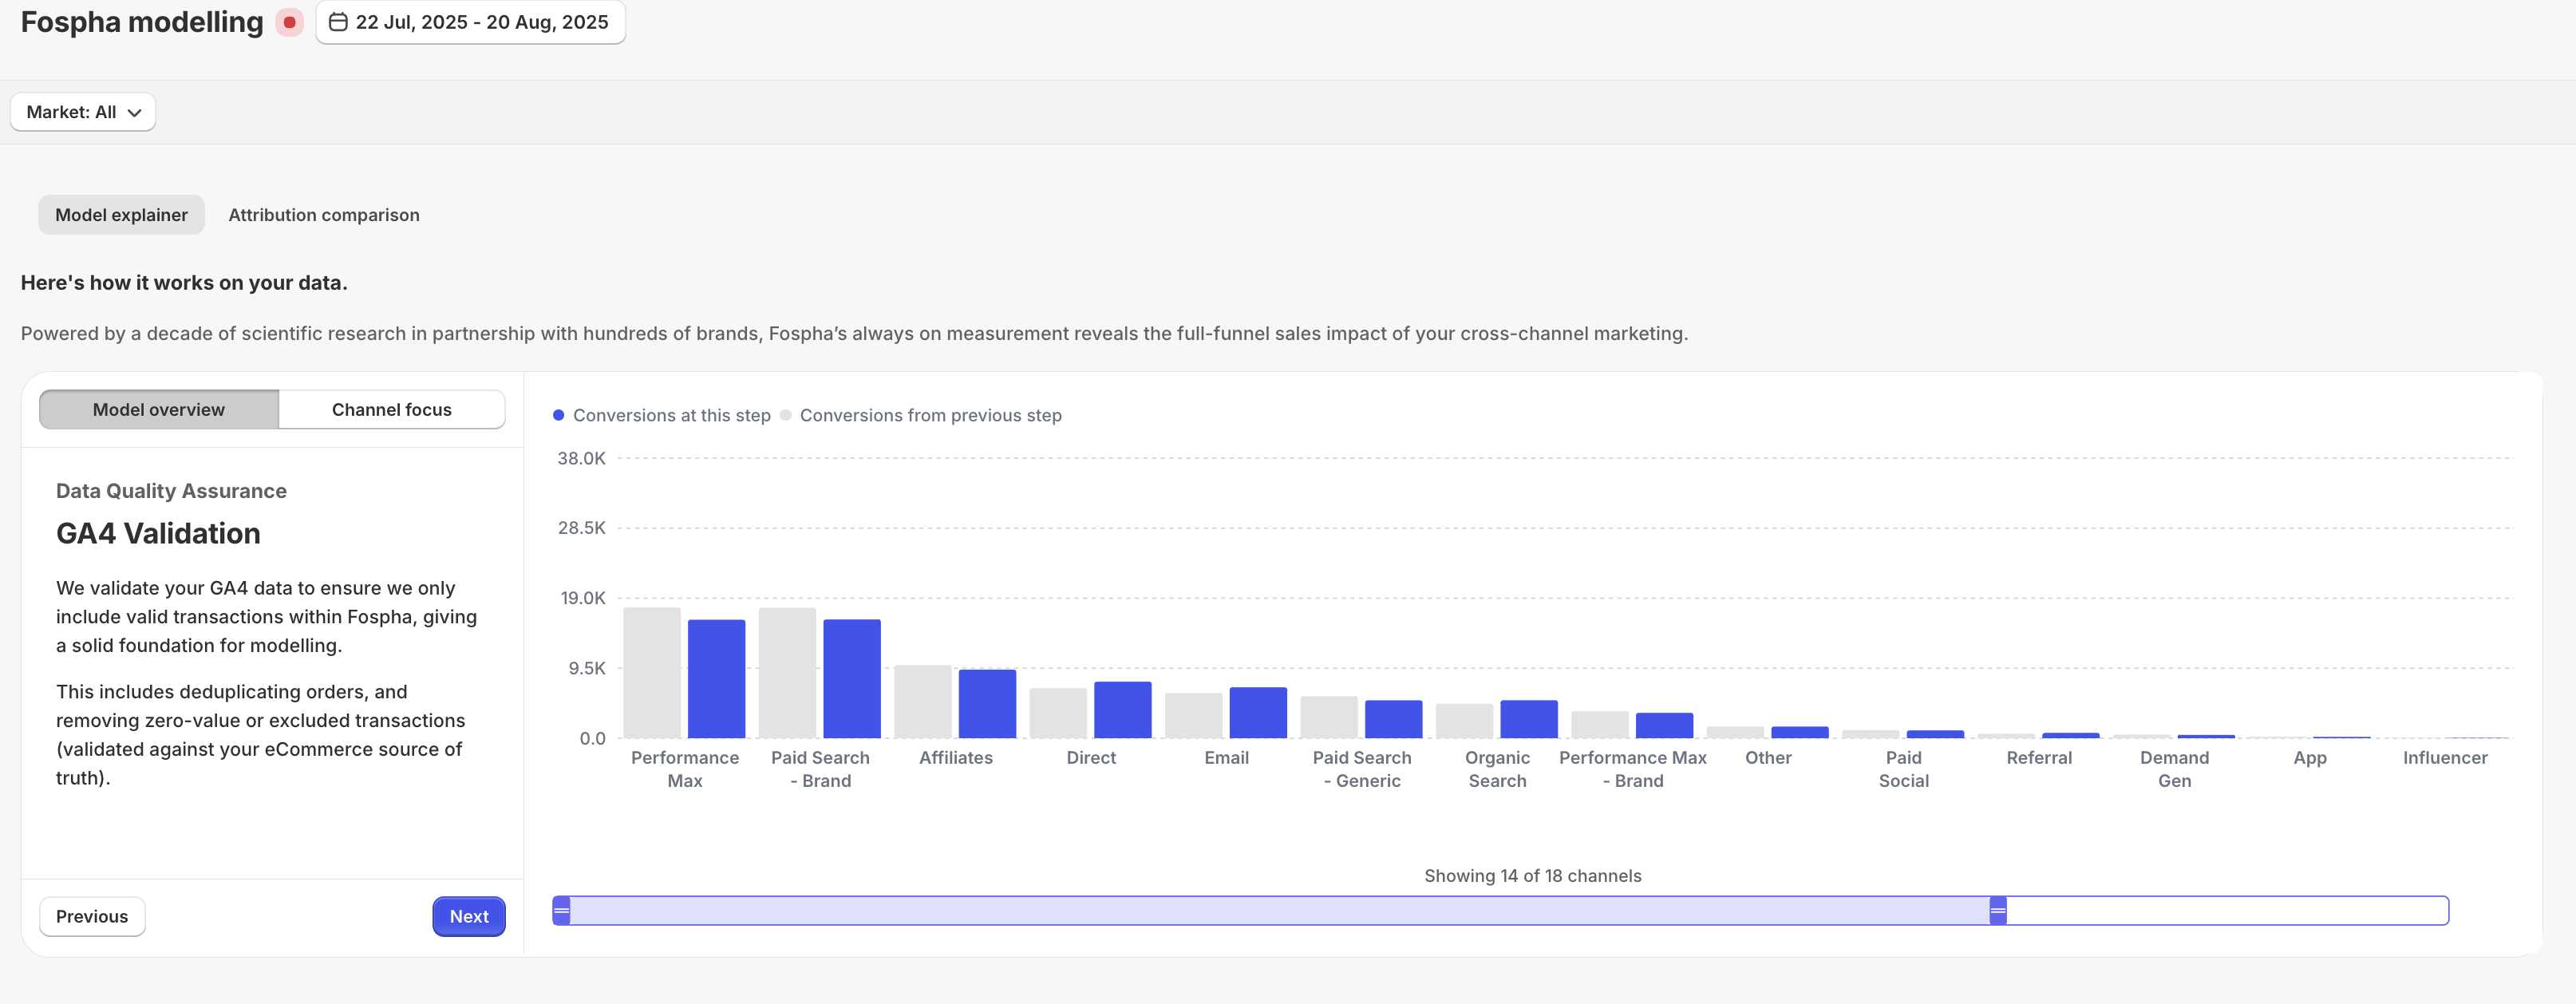The height and width of the screenshot is (1004, 2576).
Task: Select the Model overview toggle option
Action: (158, 410)
